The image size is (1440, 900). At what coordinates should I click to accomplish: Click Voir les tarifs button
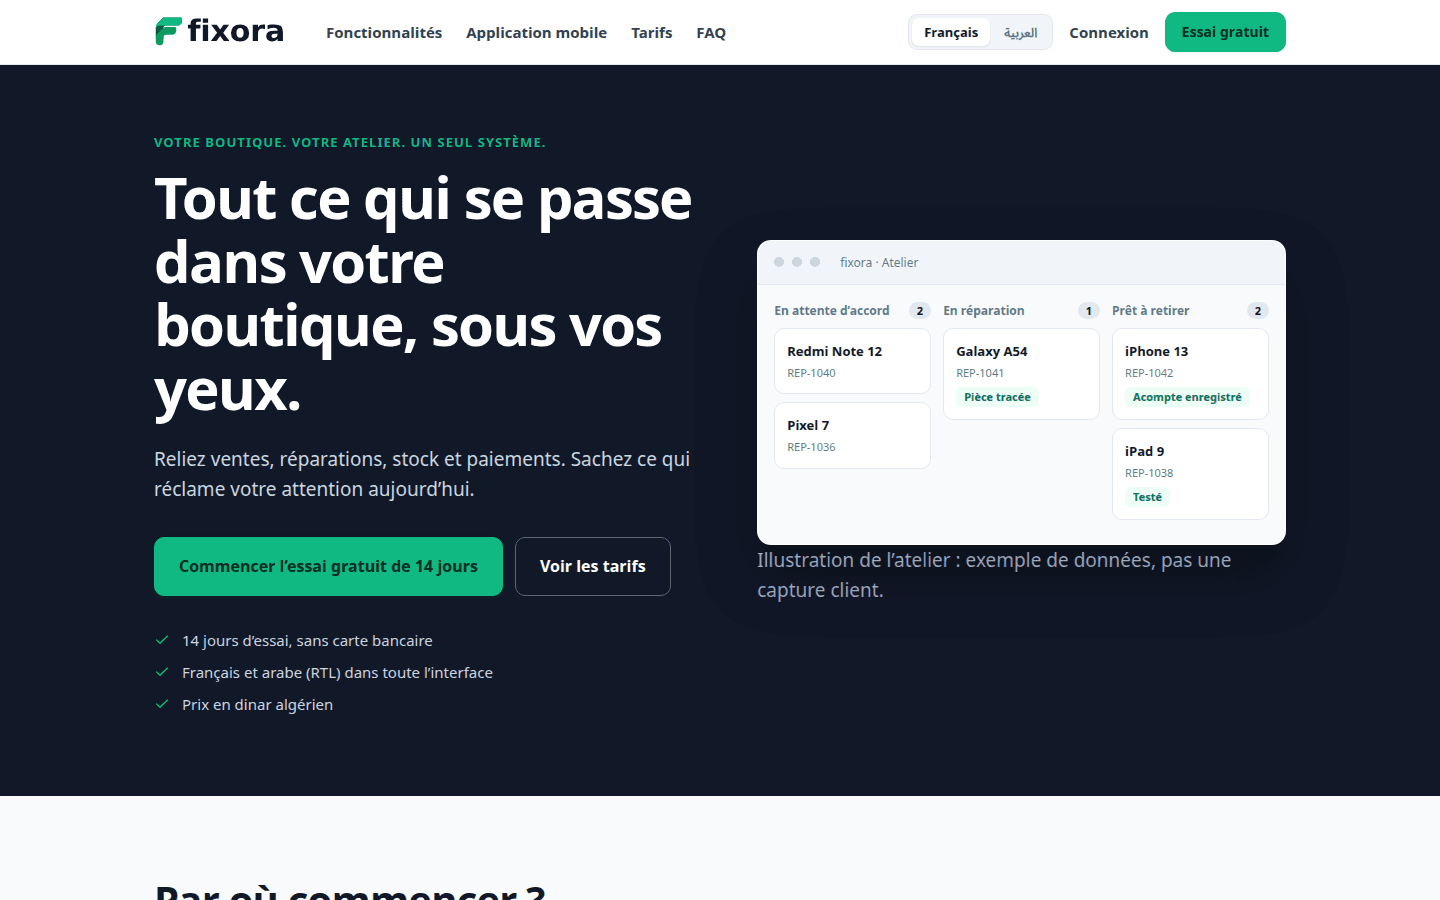click(x=593, y=566)
